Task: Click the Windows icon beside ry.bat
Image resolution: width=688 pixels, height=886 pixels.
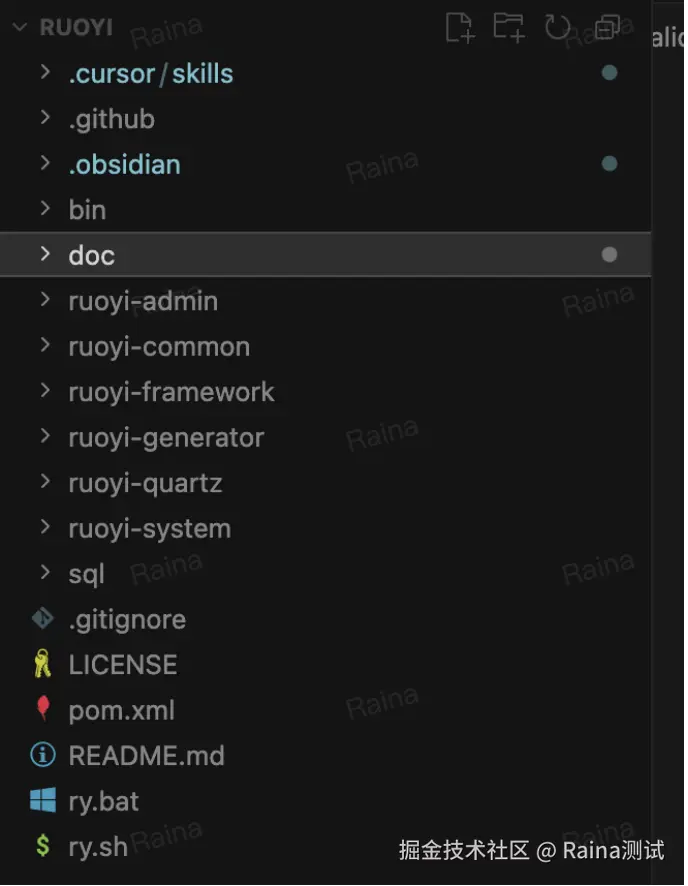Action: tap(42, 801)
